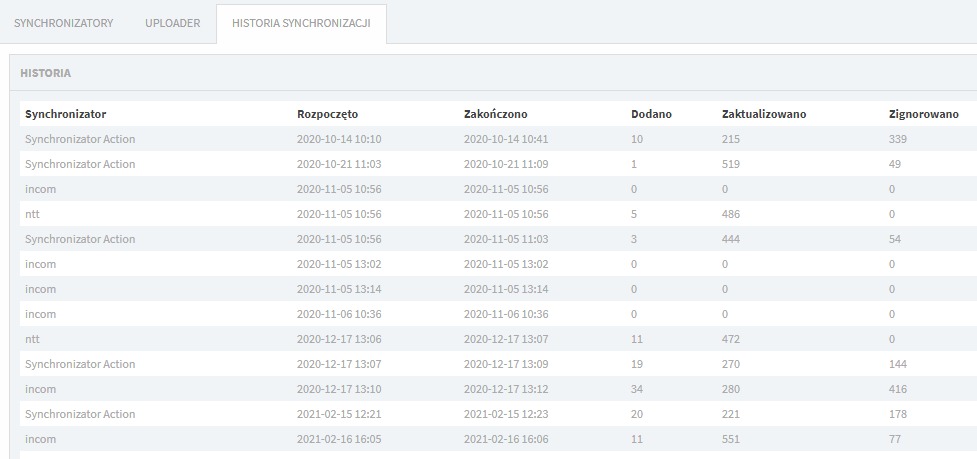Click end time 2021-02-15 12:23
This screenshot has width=977, height=459.
click(506, 414)
